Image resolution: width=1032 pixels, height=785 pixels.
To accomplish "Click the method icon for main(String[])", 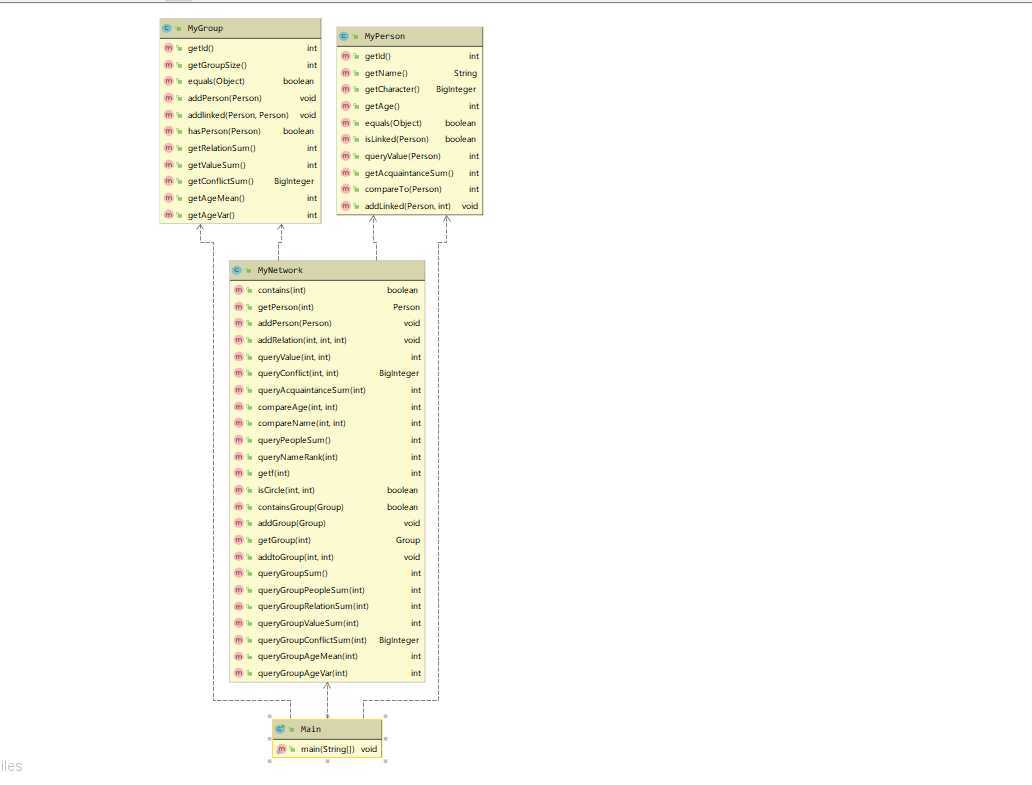I will (x=282, y=749).
